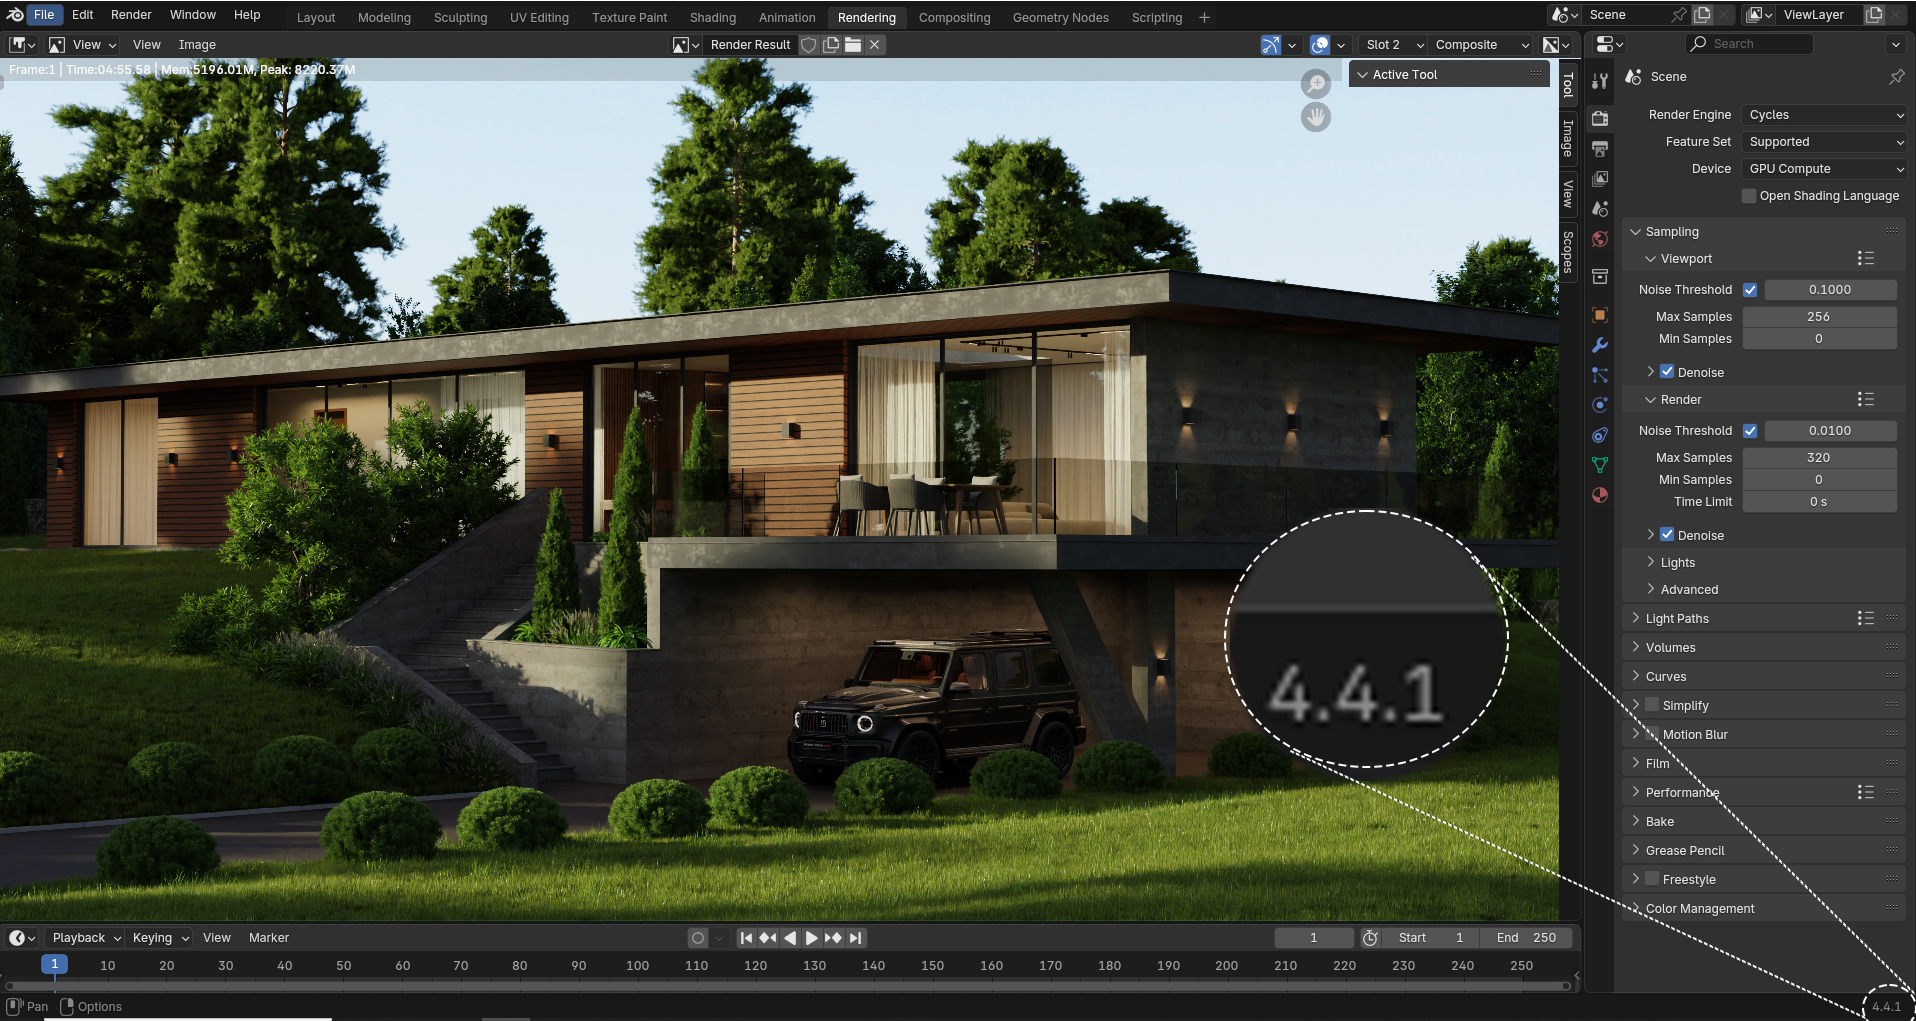Image resolution: width=1916 pixels, height=1021 pixels.
Task: Click the pan hand gizmo in the image view
Action: tap(1316, 117)
